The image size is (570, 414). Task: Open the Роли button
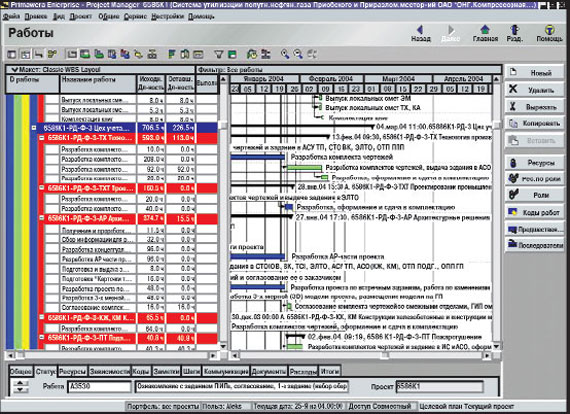(x=534, y=195)
